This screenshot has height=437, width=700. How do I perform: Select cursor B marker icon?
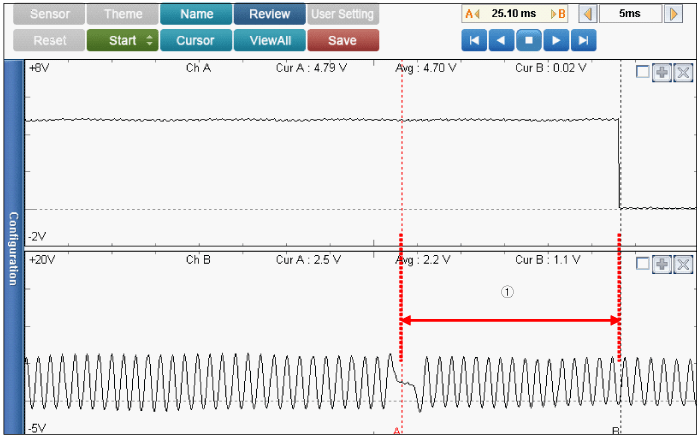pyautogui.click(x=558, y=14)
